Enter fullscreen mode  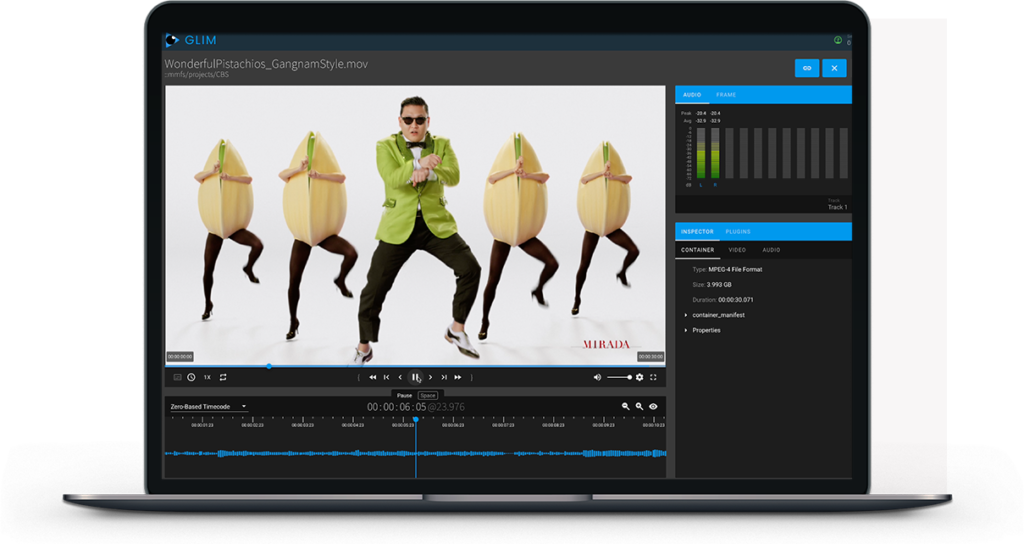(x=653, y=377)
